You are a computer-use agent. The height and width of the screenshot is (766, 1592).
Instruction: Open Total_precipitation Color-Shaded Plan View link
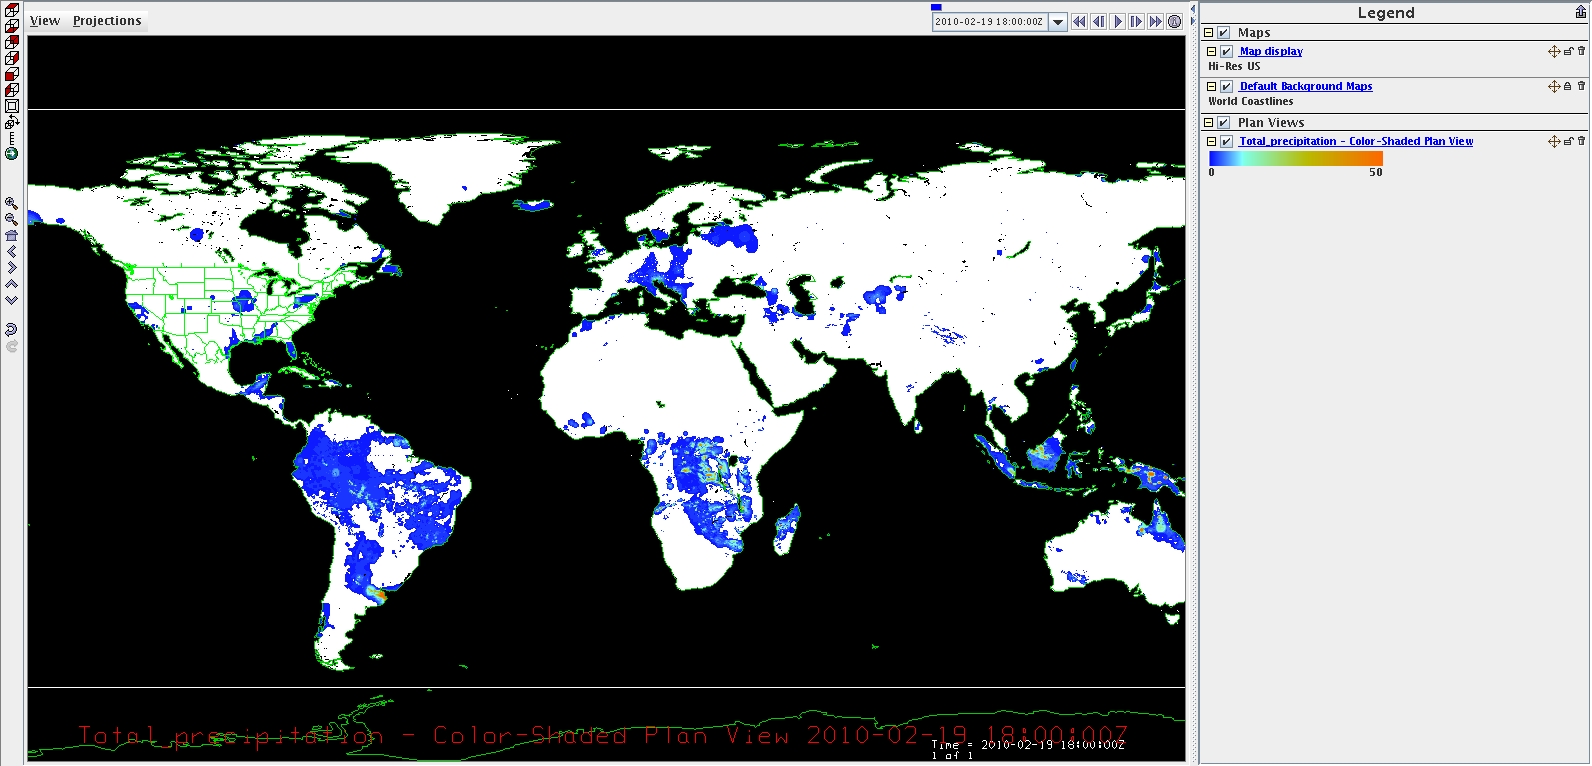pos(1356,141)
